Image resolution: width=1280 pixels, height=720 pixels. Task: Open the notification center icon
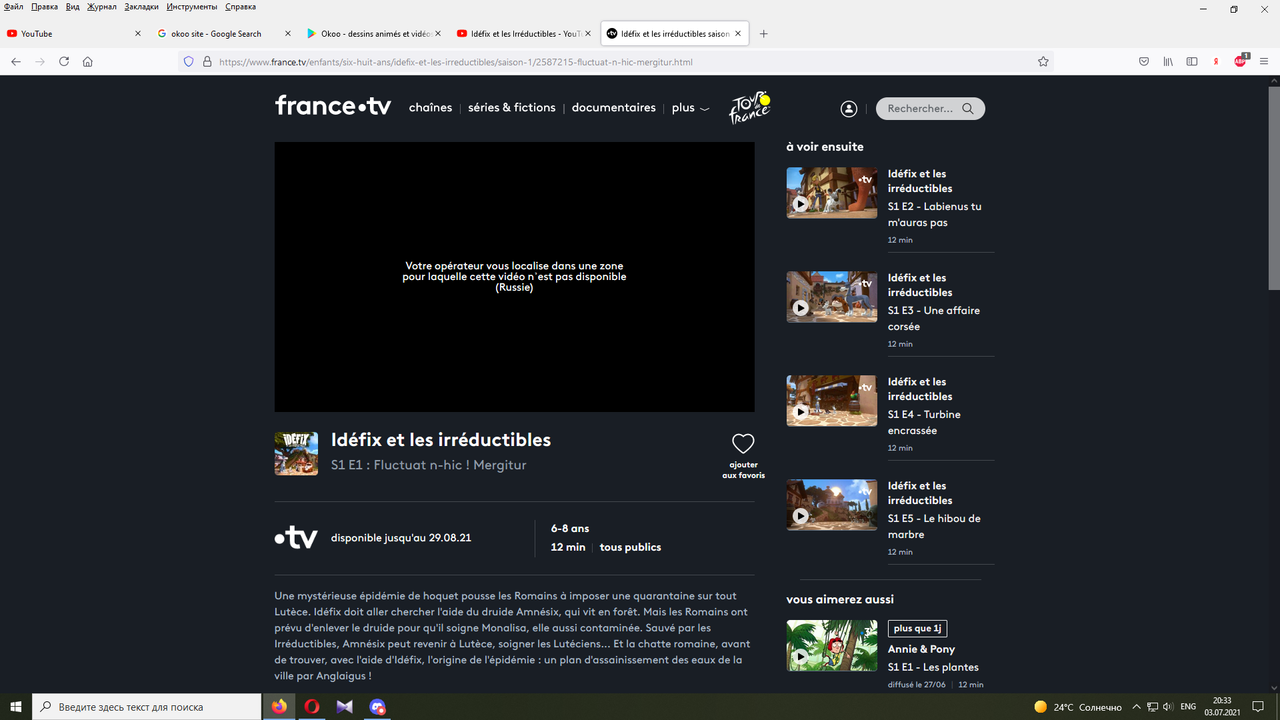point(1259,706)
